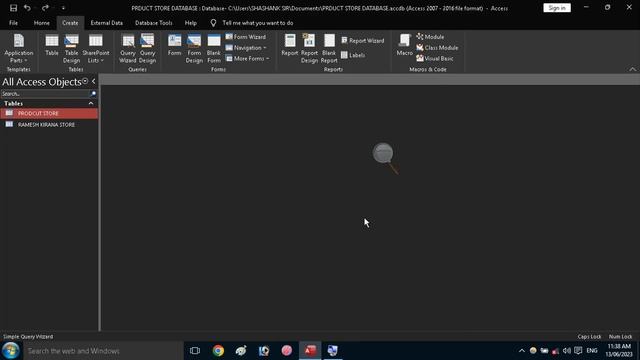Image resolution: width=640 pixels, height=360 pixels.
Task: Click the ENG language indicator
Action: tap(592, 351)
